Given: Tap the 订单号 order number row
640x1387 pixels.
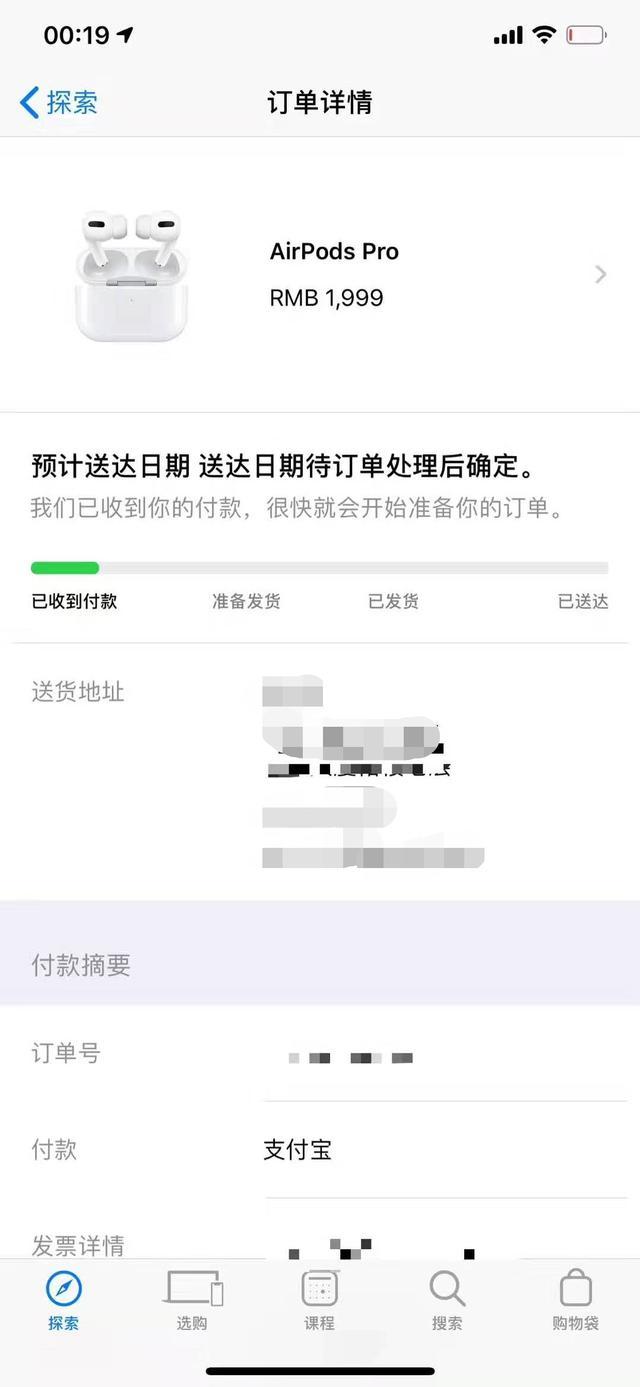Looking at the screenshot, I should point(320,1054).
